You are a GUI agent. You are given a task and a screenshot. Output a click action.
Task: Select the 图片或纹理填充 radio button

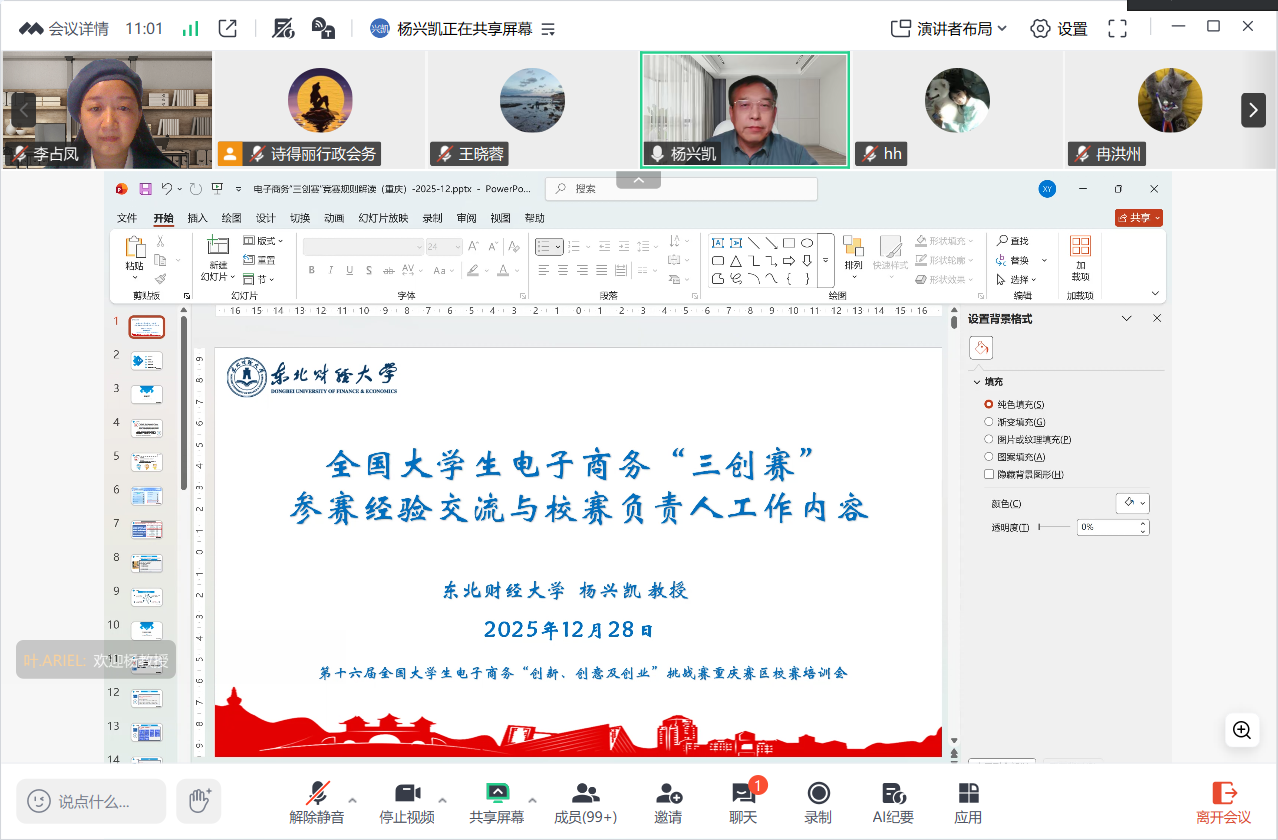[x=990, y=439]
